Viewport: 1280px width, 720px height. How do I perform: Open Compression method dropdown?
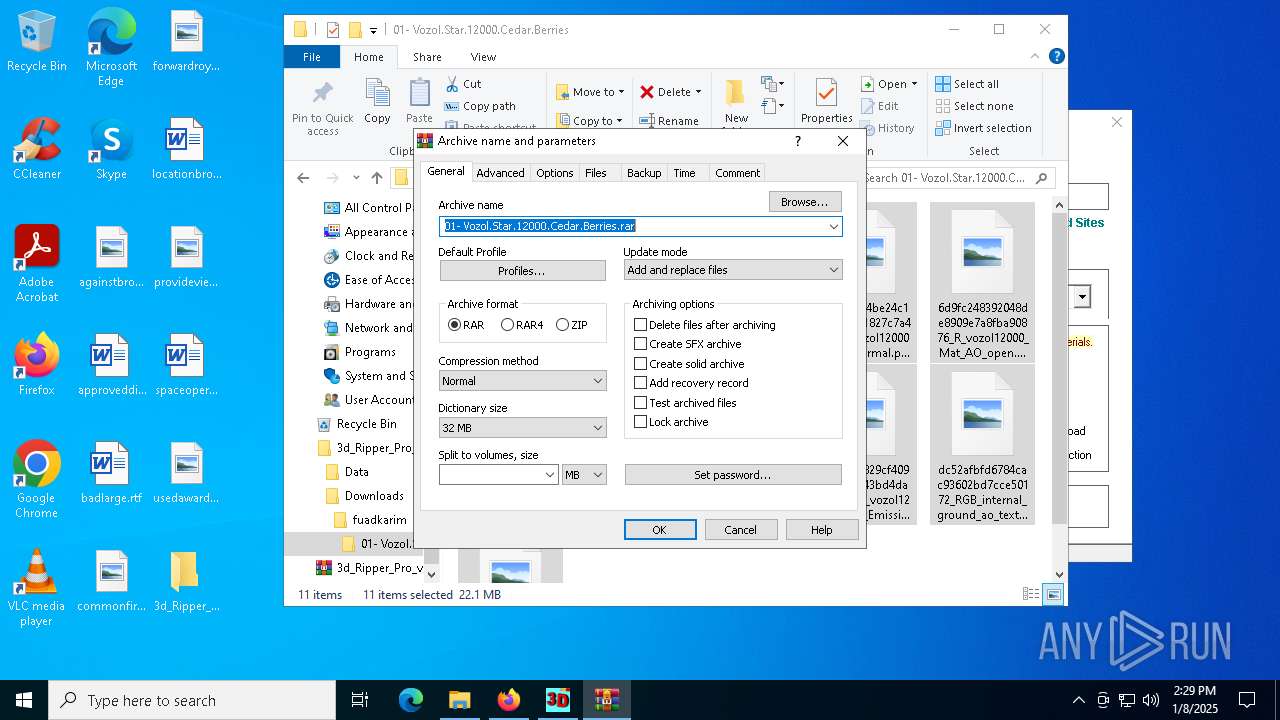coord(523,381)
